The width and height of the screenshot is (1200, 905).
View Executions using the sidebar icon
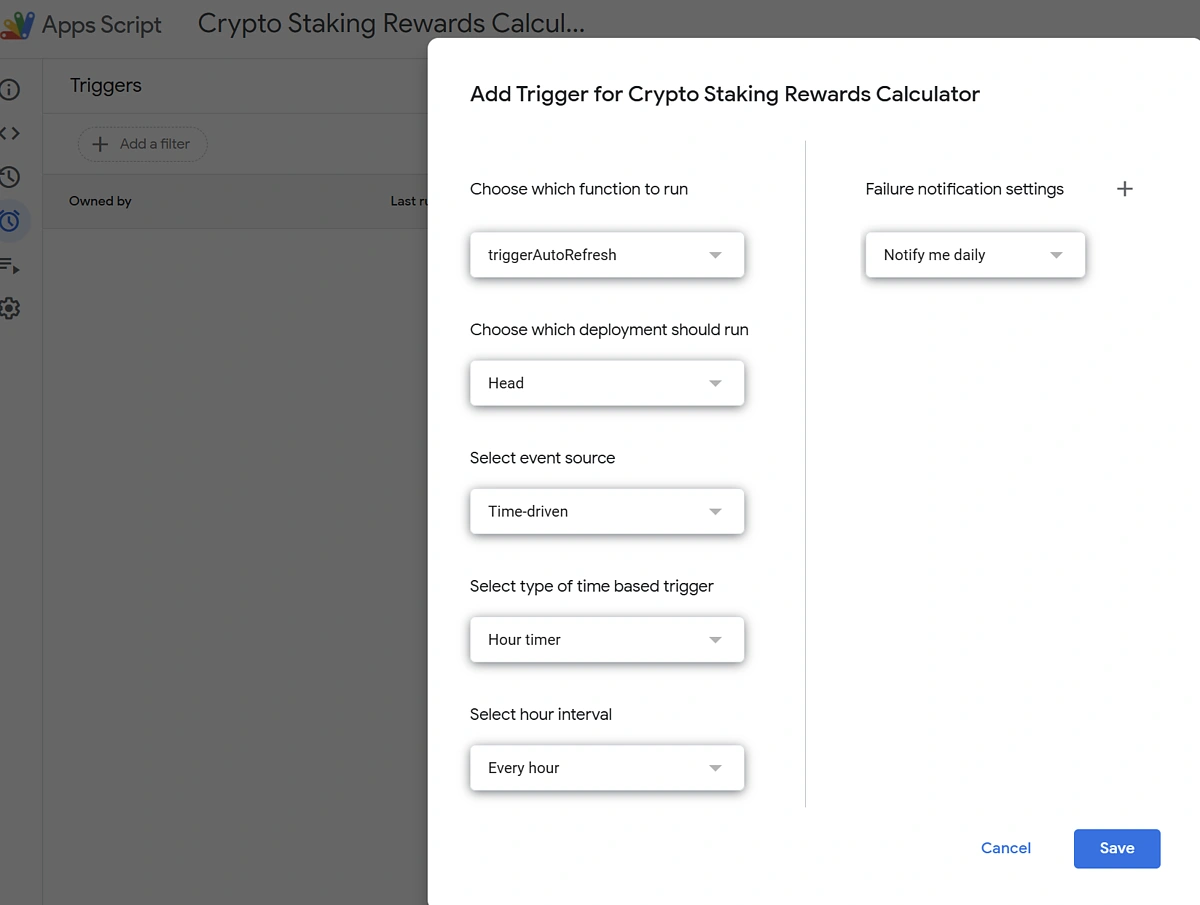[10, 266]
